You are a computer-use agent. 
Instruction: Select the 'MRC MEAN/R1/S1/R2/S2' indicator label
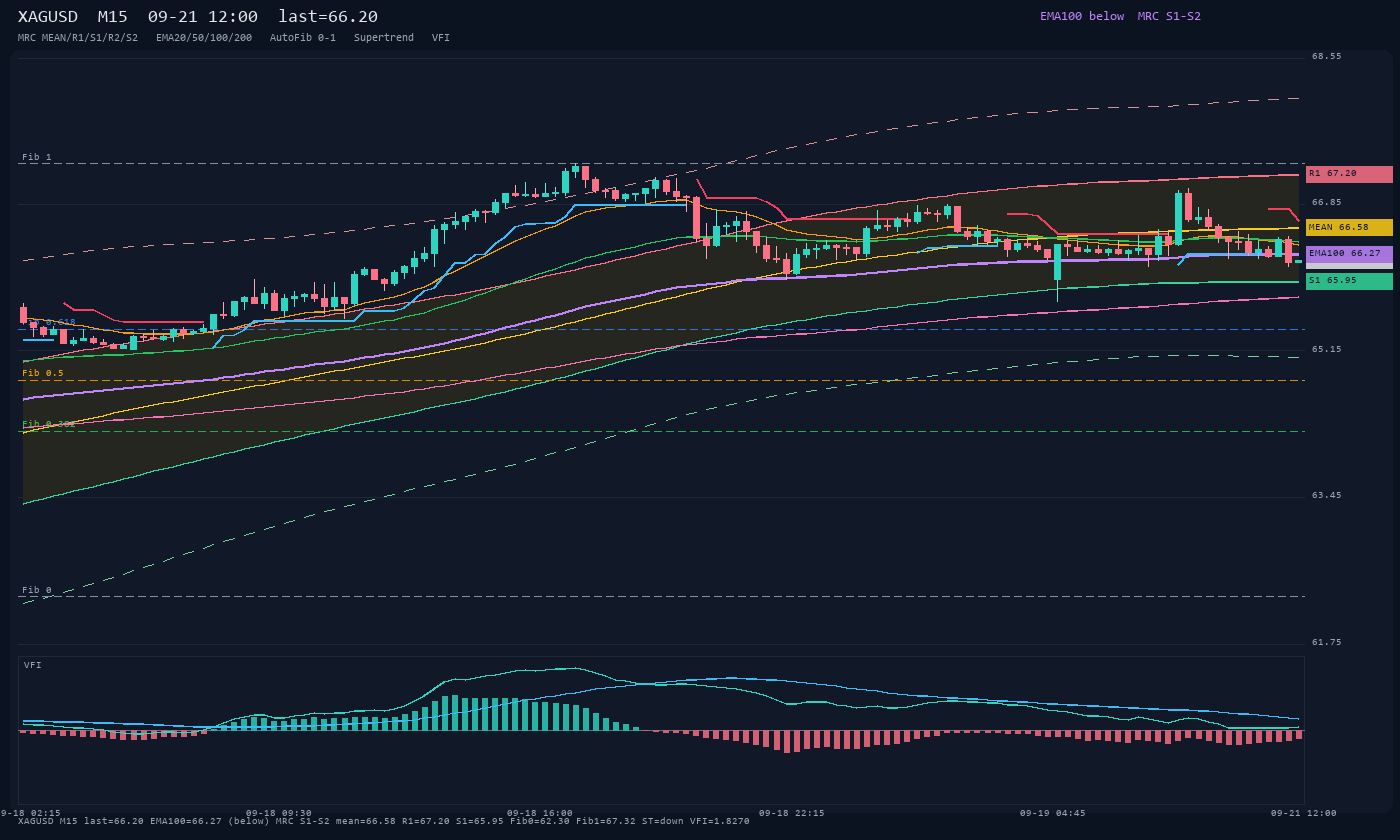pos(78,38)
